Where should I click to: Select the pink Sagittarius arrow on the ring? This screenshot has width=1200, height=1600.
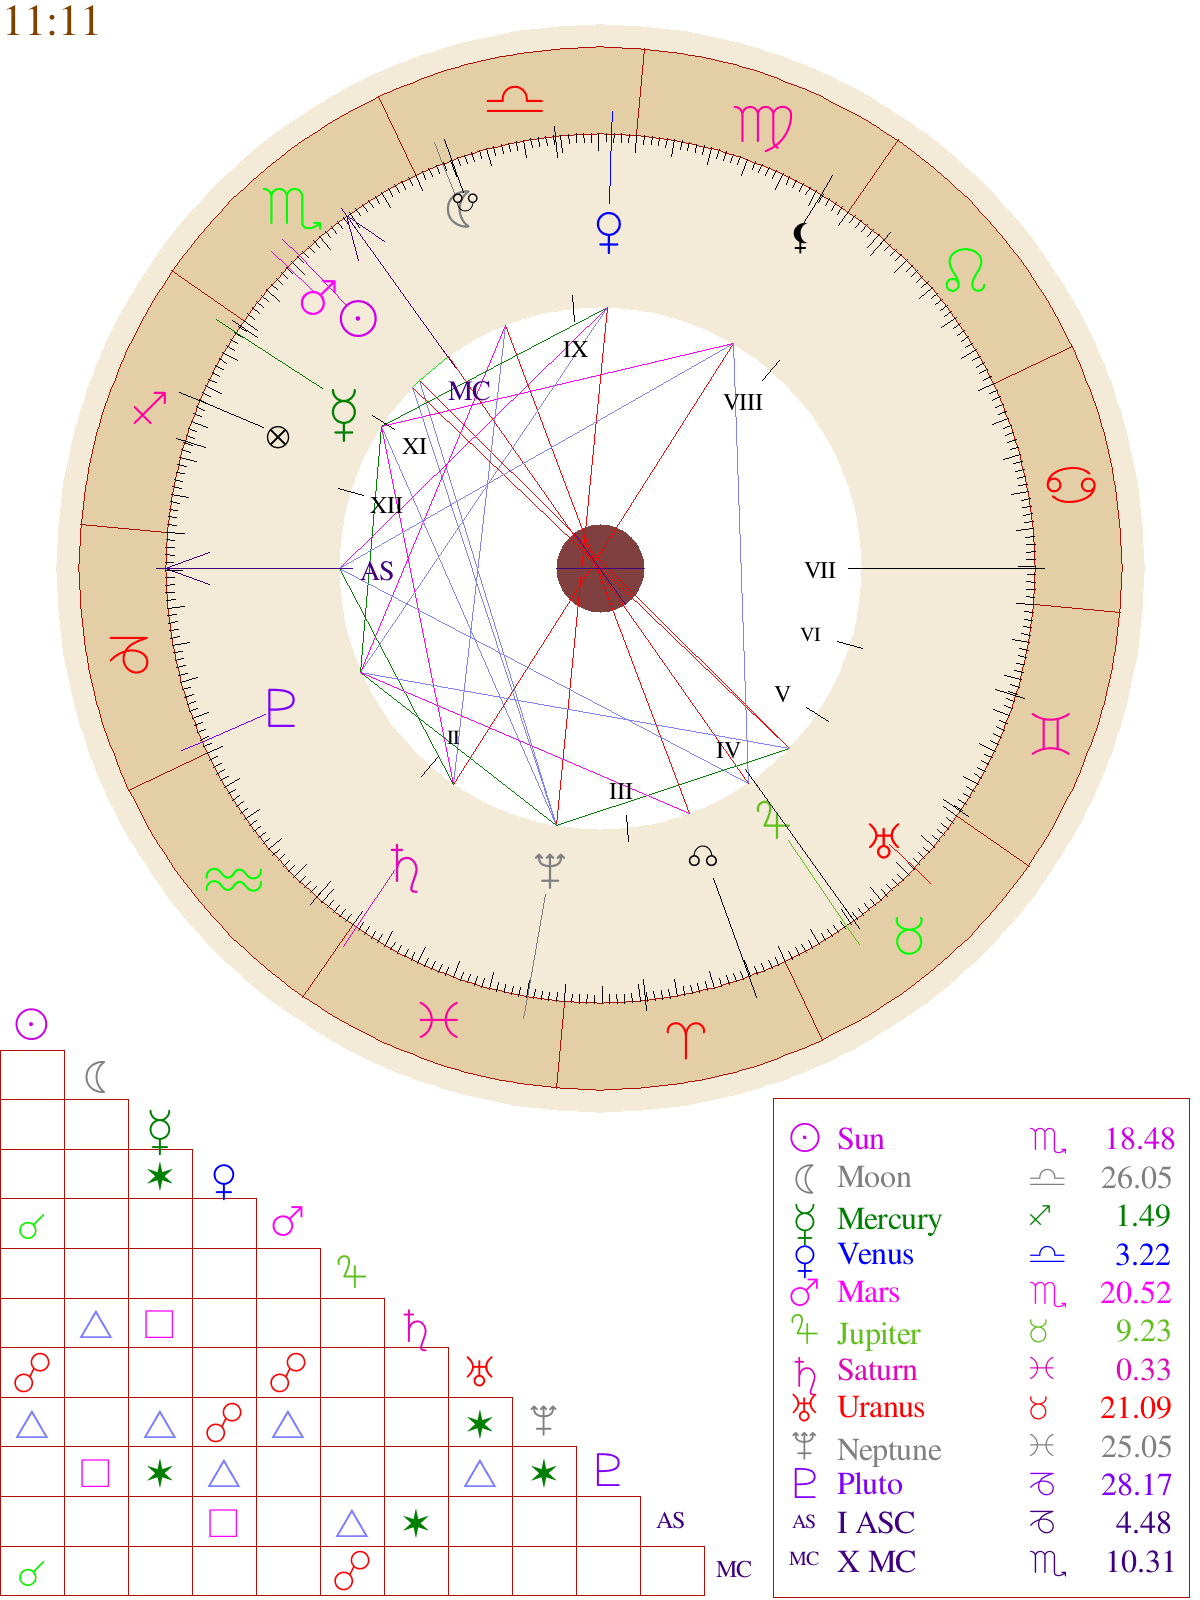point(149,407)
